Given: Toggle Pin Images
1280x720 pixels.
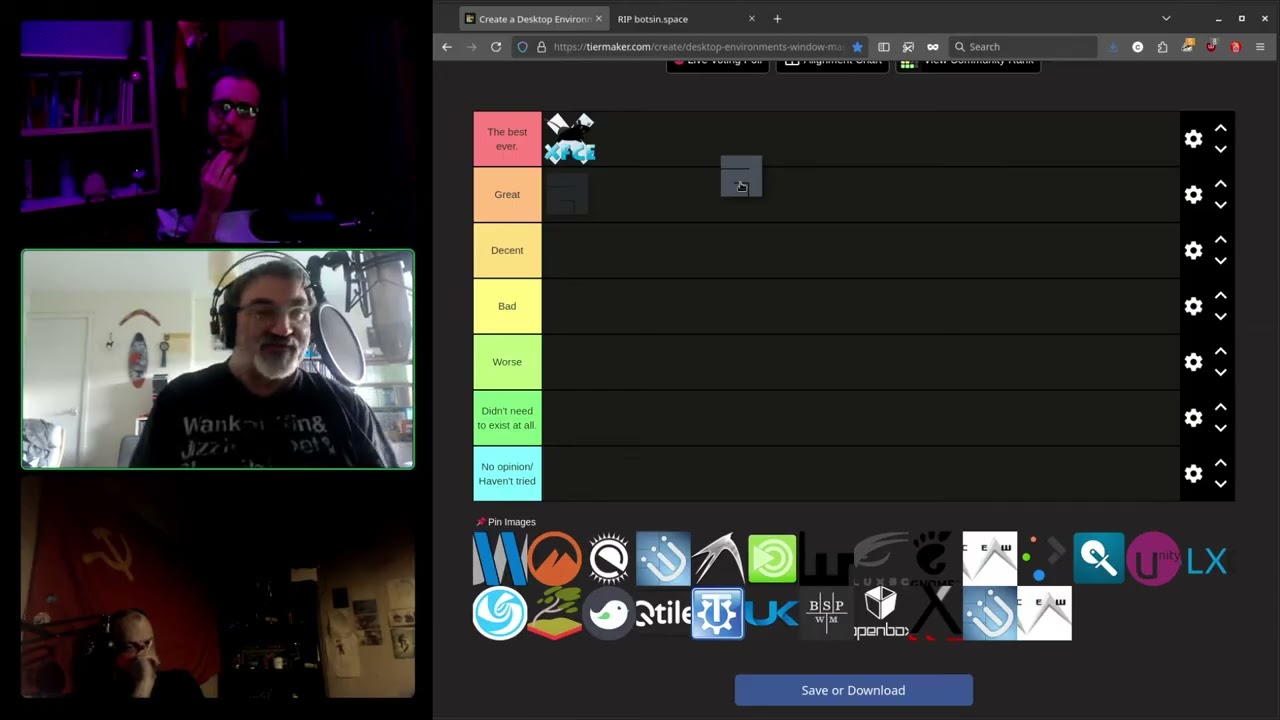Looking at the screenshot, I should click(506, 522).
